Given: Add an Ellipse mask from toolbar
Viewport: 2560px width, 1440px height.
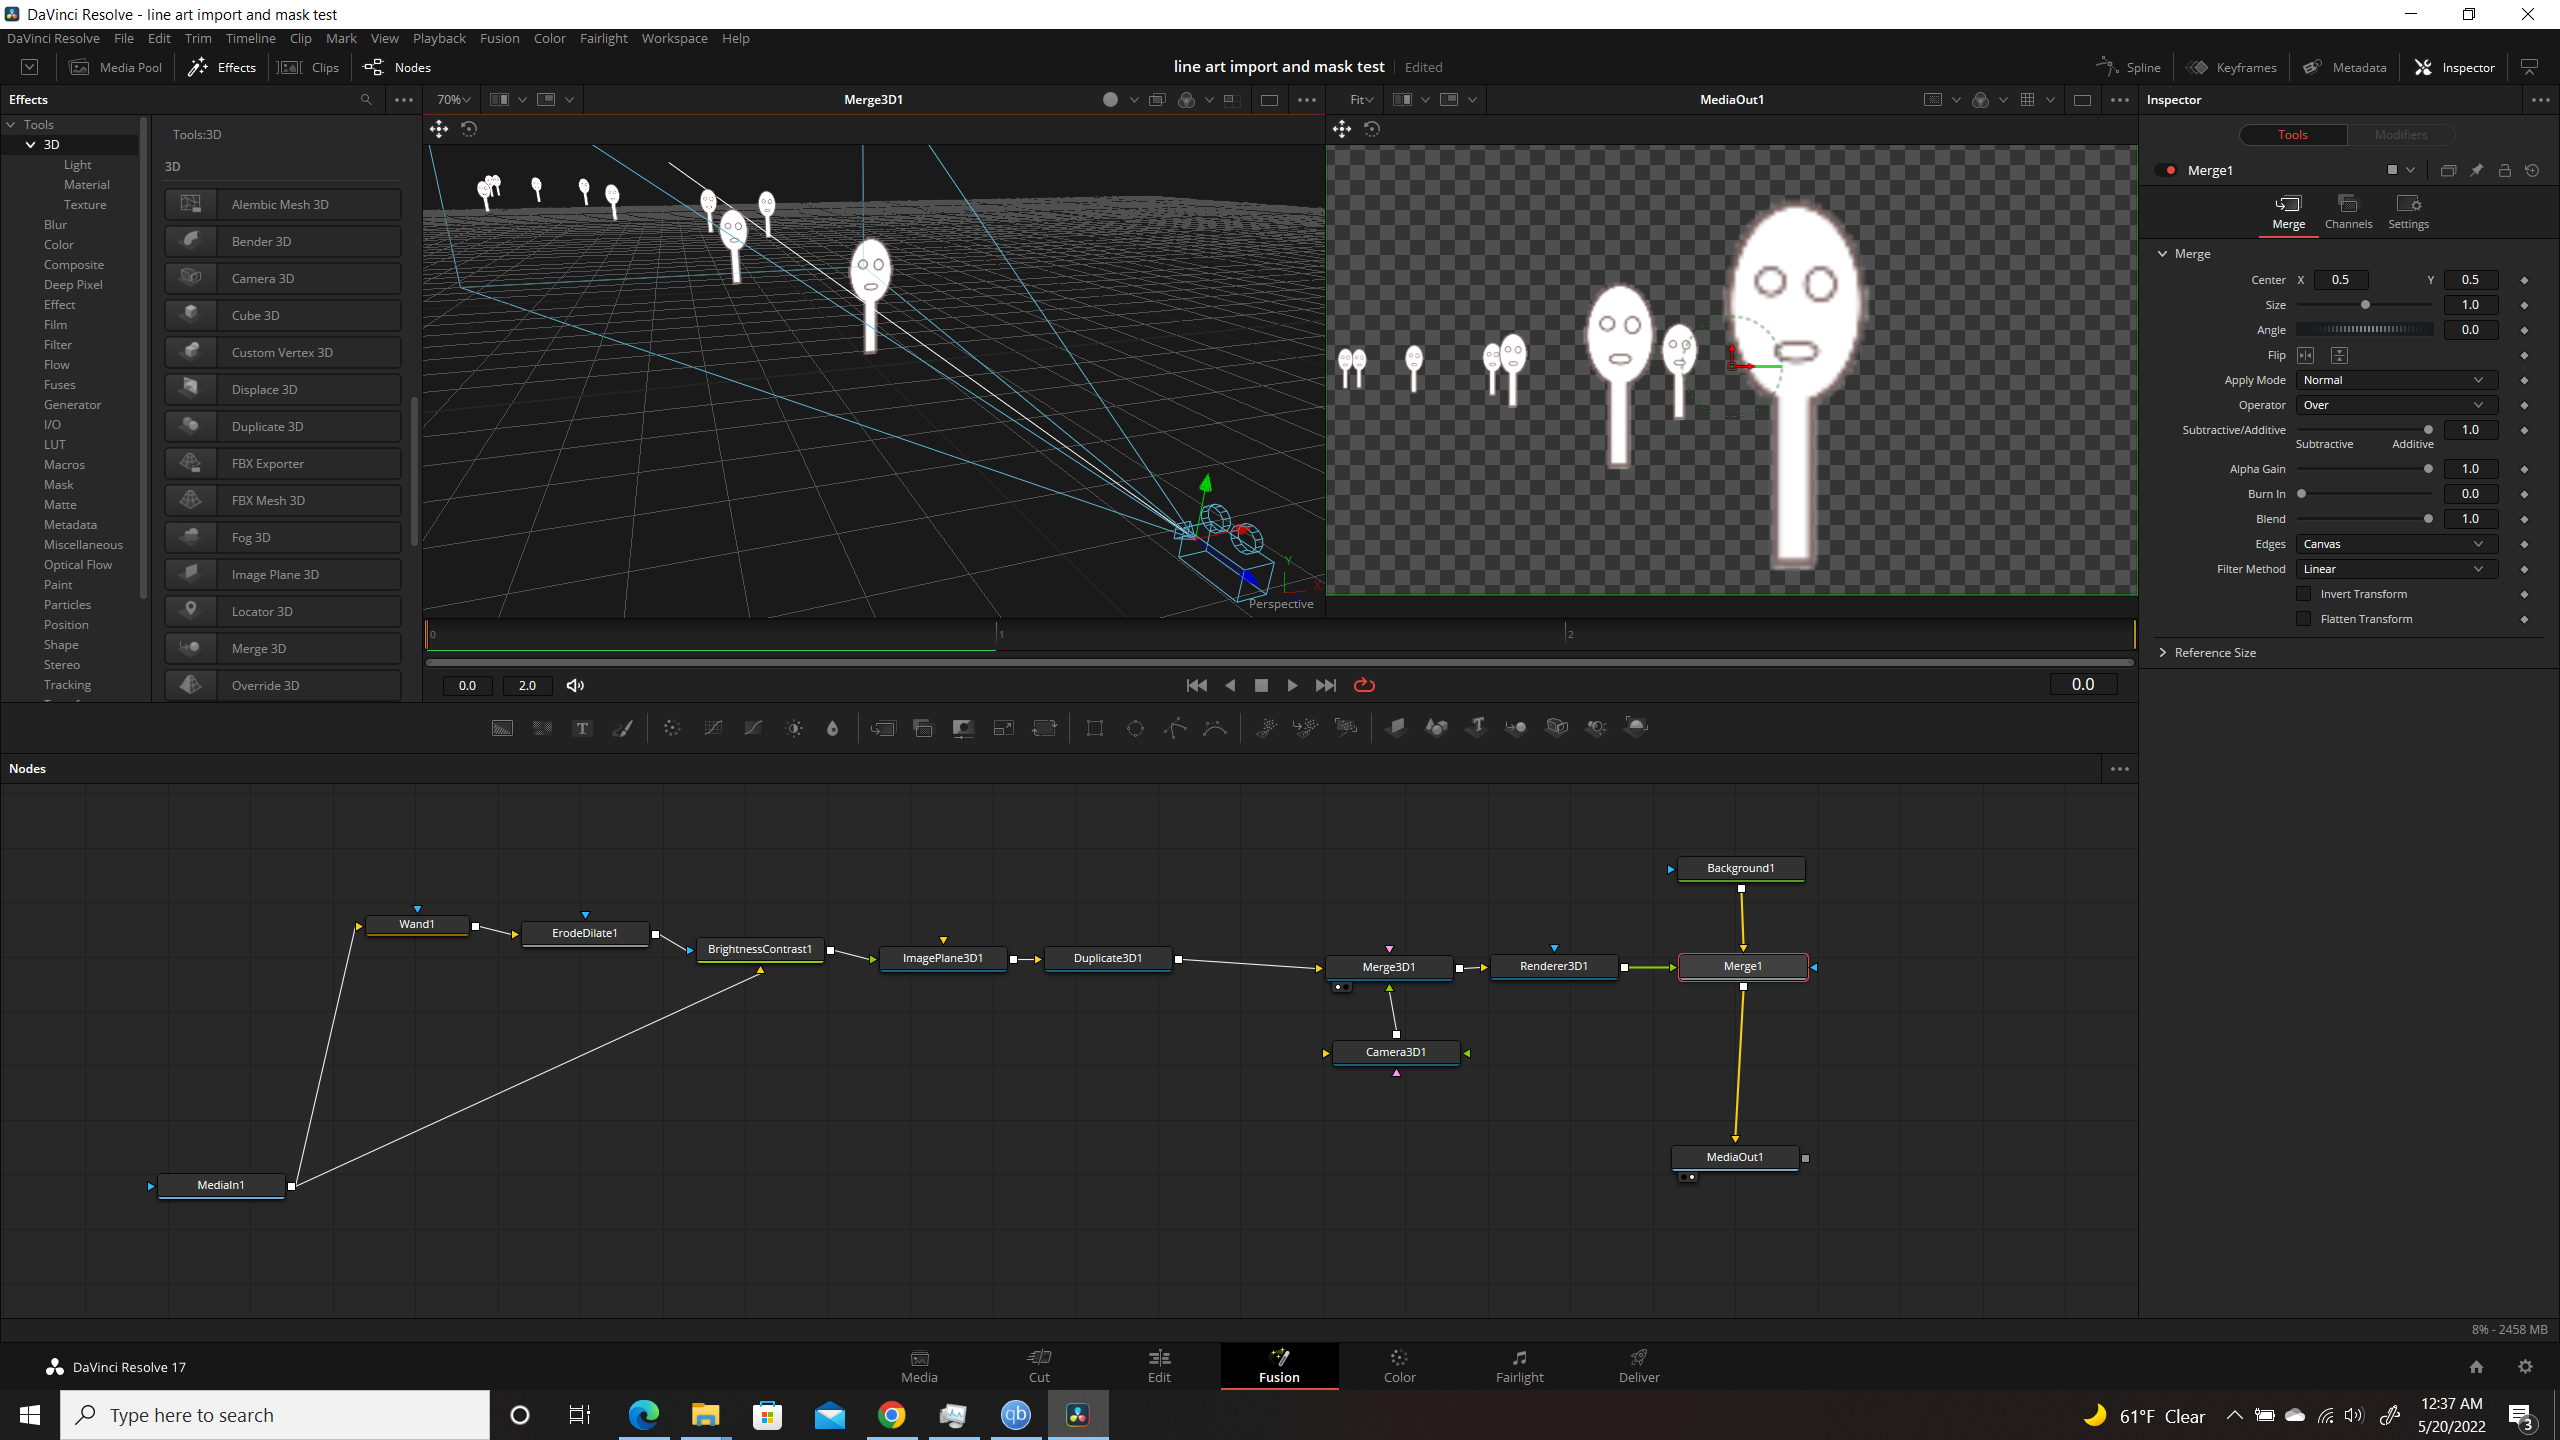Looking at the screenshot, I should point(1135,728).
